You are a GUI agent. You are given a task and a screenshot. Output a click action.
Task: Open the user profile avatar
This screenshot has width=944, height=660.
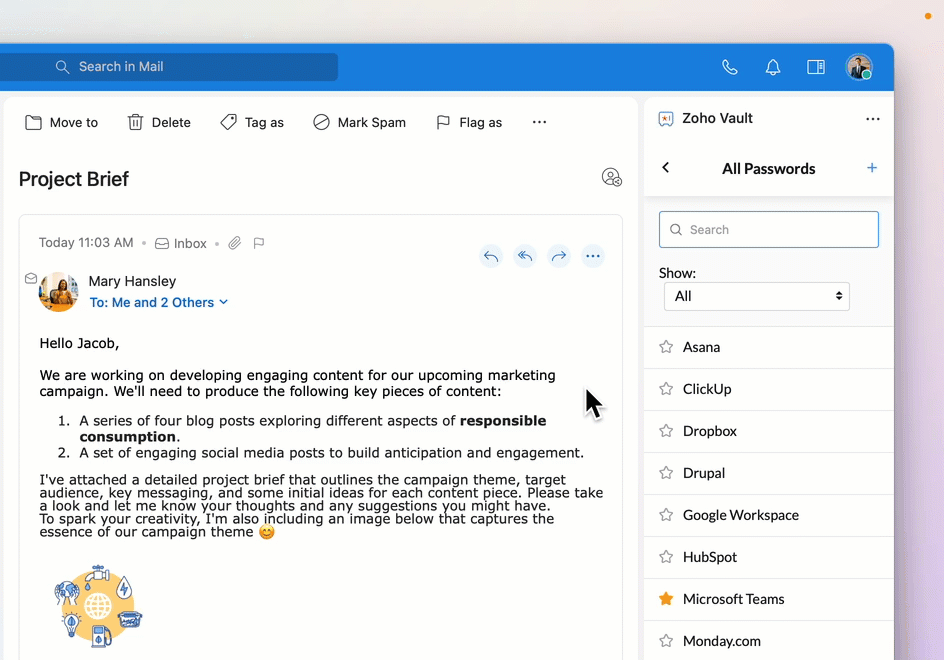click(x=859, y=67)
